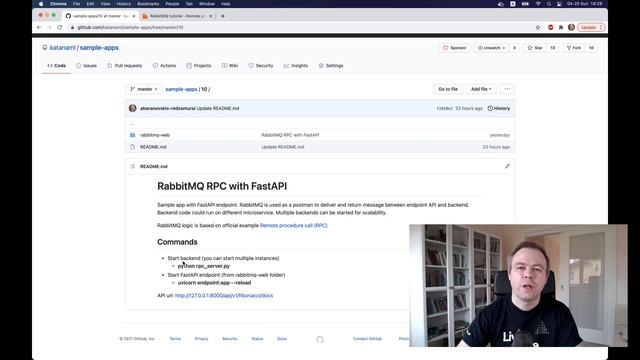Star the repository
Viewport: 640px width, 360px height.
pyautogui.click(x=534, y=48)
